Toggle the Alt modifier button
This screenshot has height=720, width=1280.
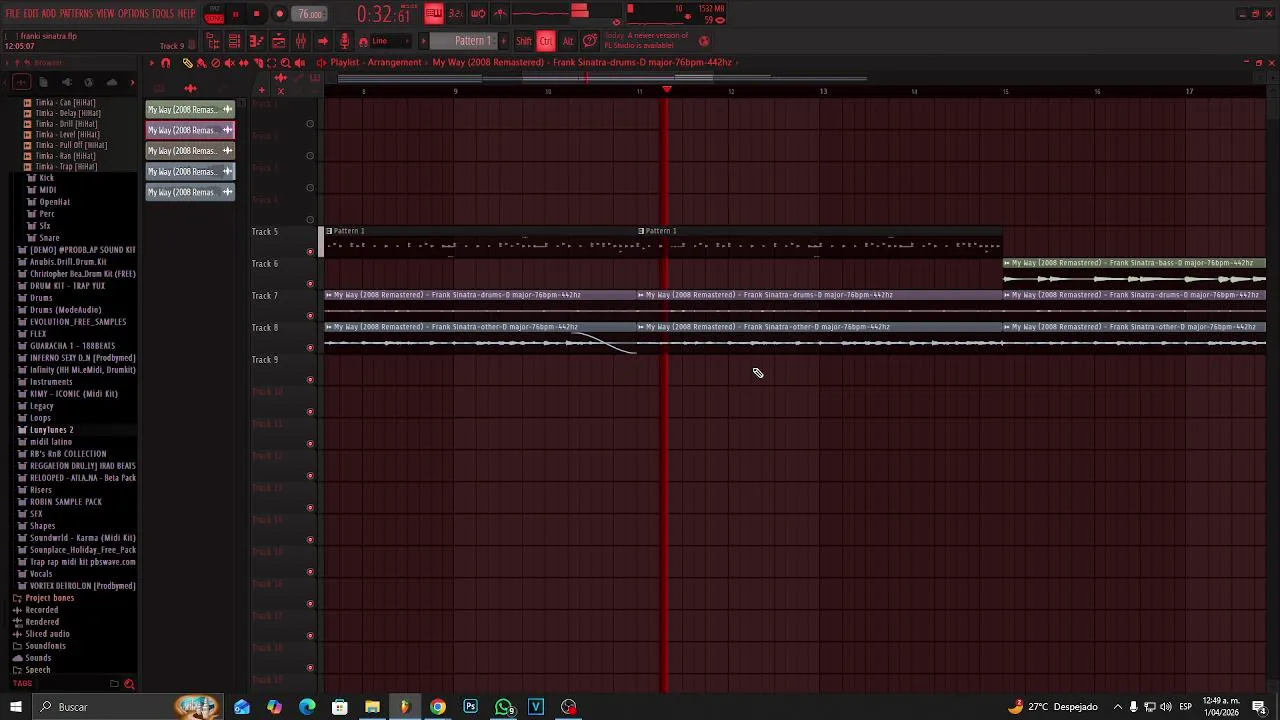[568, 41]
